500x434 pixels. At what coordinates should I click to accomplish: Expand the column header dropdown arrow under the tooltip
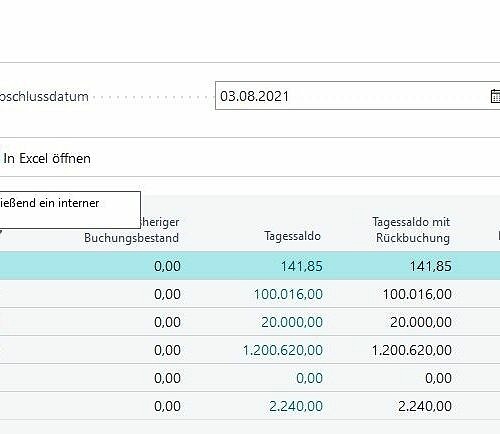(1, 232)
